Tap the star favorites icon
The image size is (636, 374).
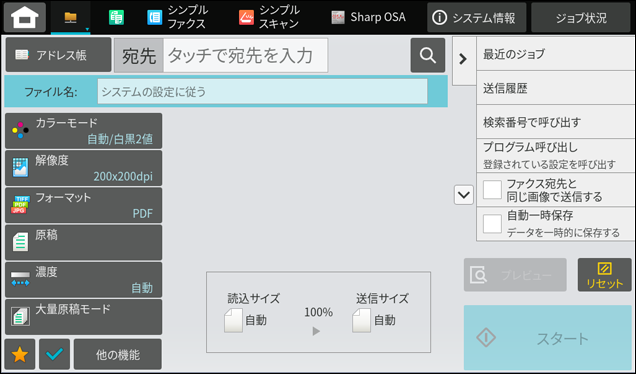pos(20,355)
